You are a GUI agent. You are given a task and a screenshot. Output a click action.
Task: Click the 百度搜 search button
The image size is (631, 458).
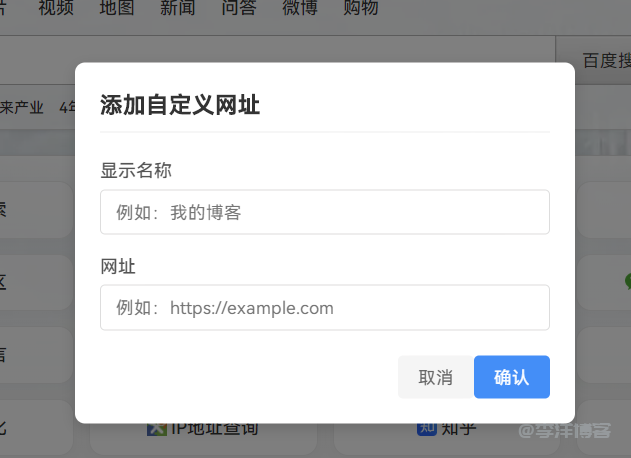[x=594, y=60]
